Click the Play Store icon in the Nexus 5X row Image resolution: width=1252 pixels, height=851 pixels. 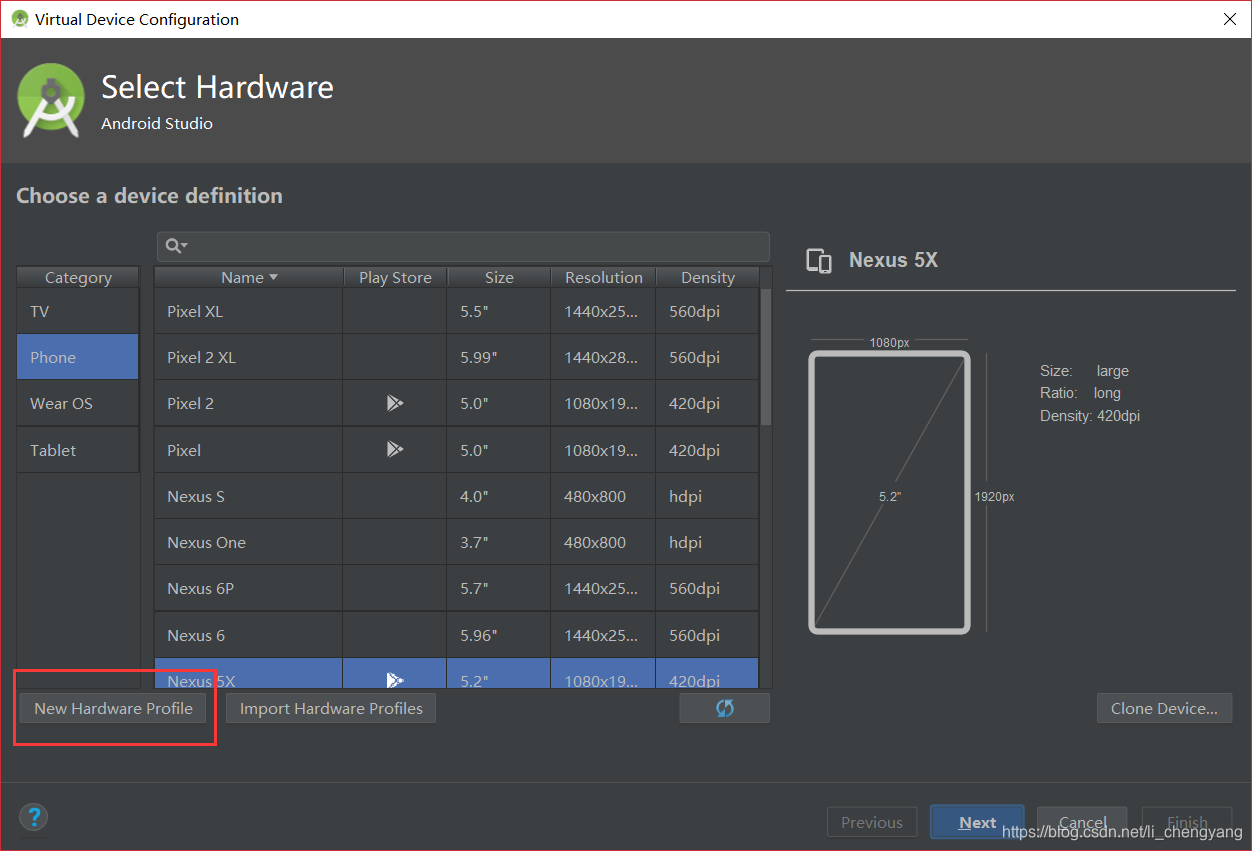point(395,680)
